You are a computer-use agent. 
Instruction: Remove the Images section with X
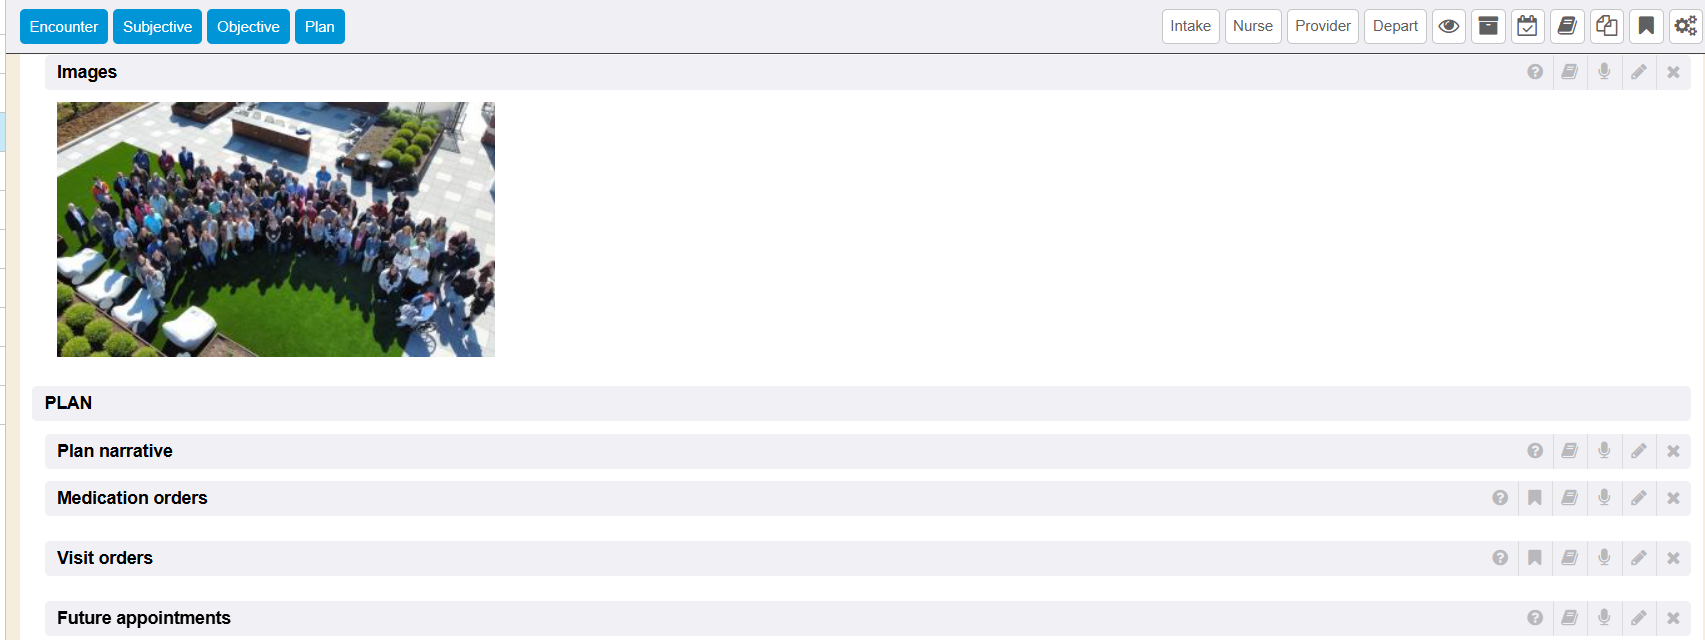coord(1673,72)
